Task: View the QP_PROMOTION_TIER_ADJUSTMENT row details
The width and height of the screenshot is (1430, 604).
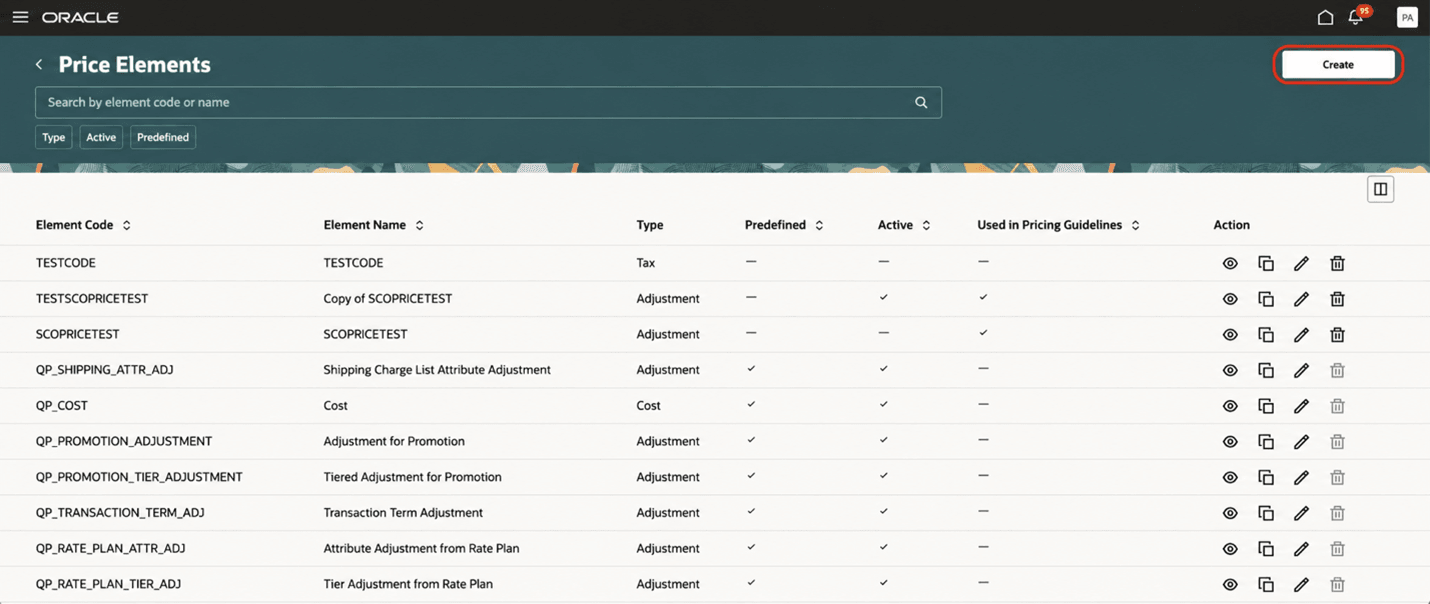Action: [1230, 477]
